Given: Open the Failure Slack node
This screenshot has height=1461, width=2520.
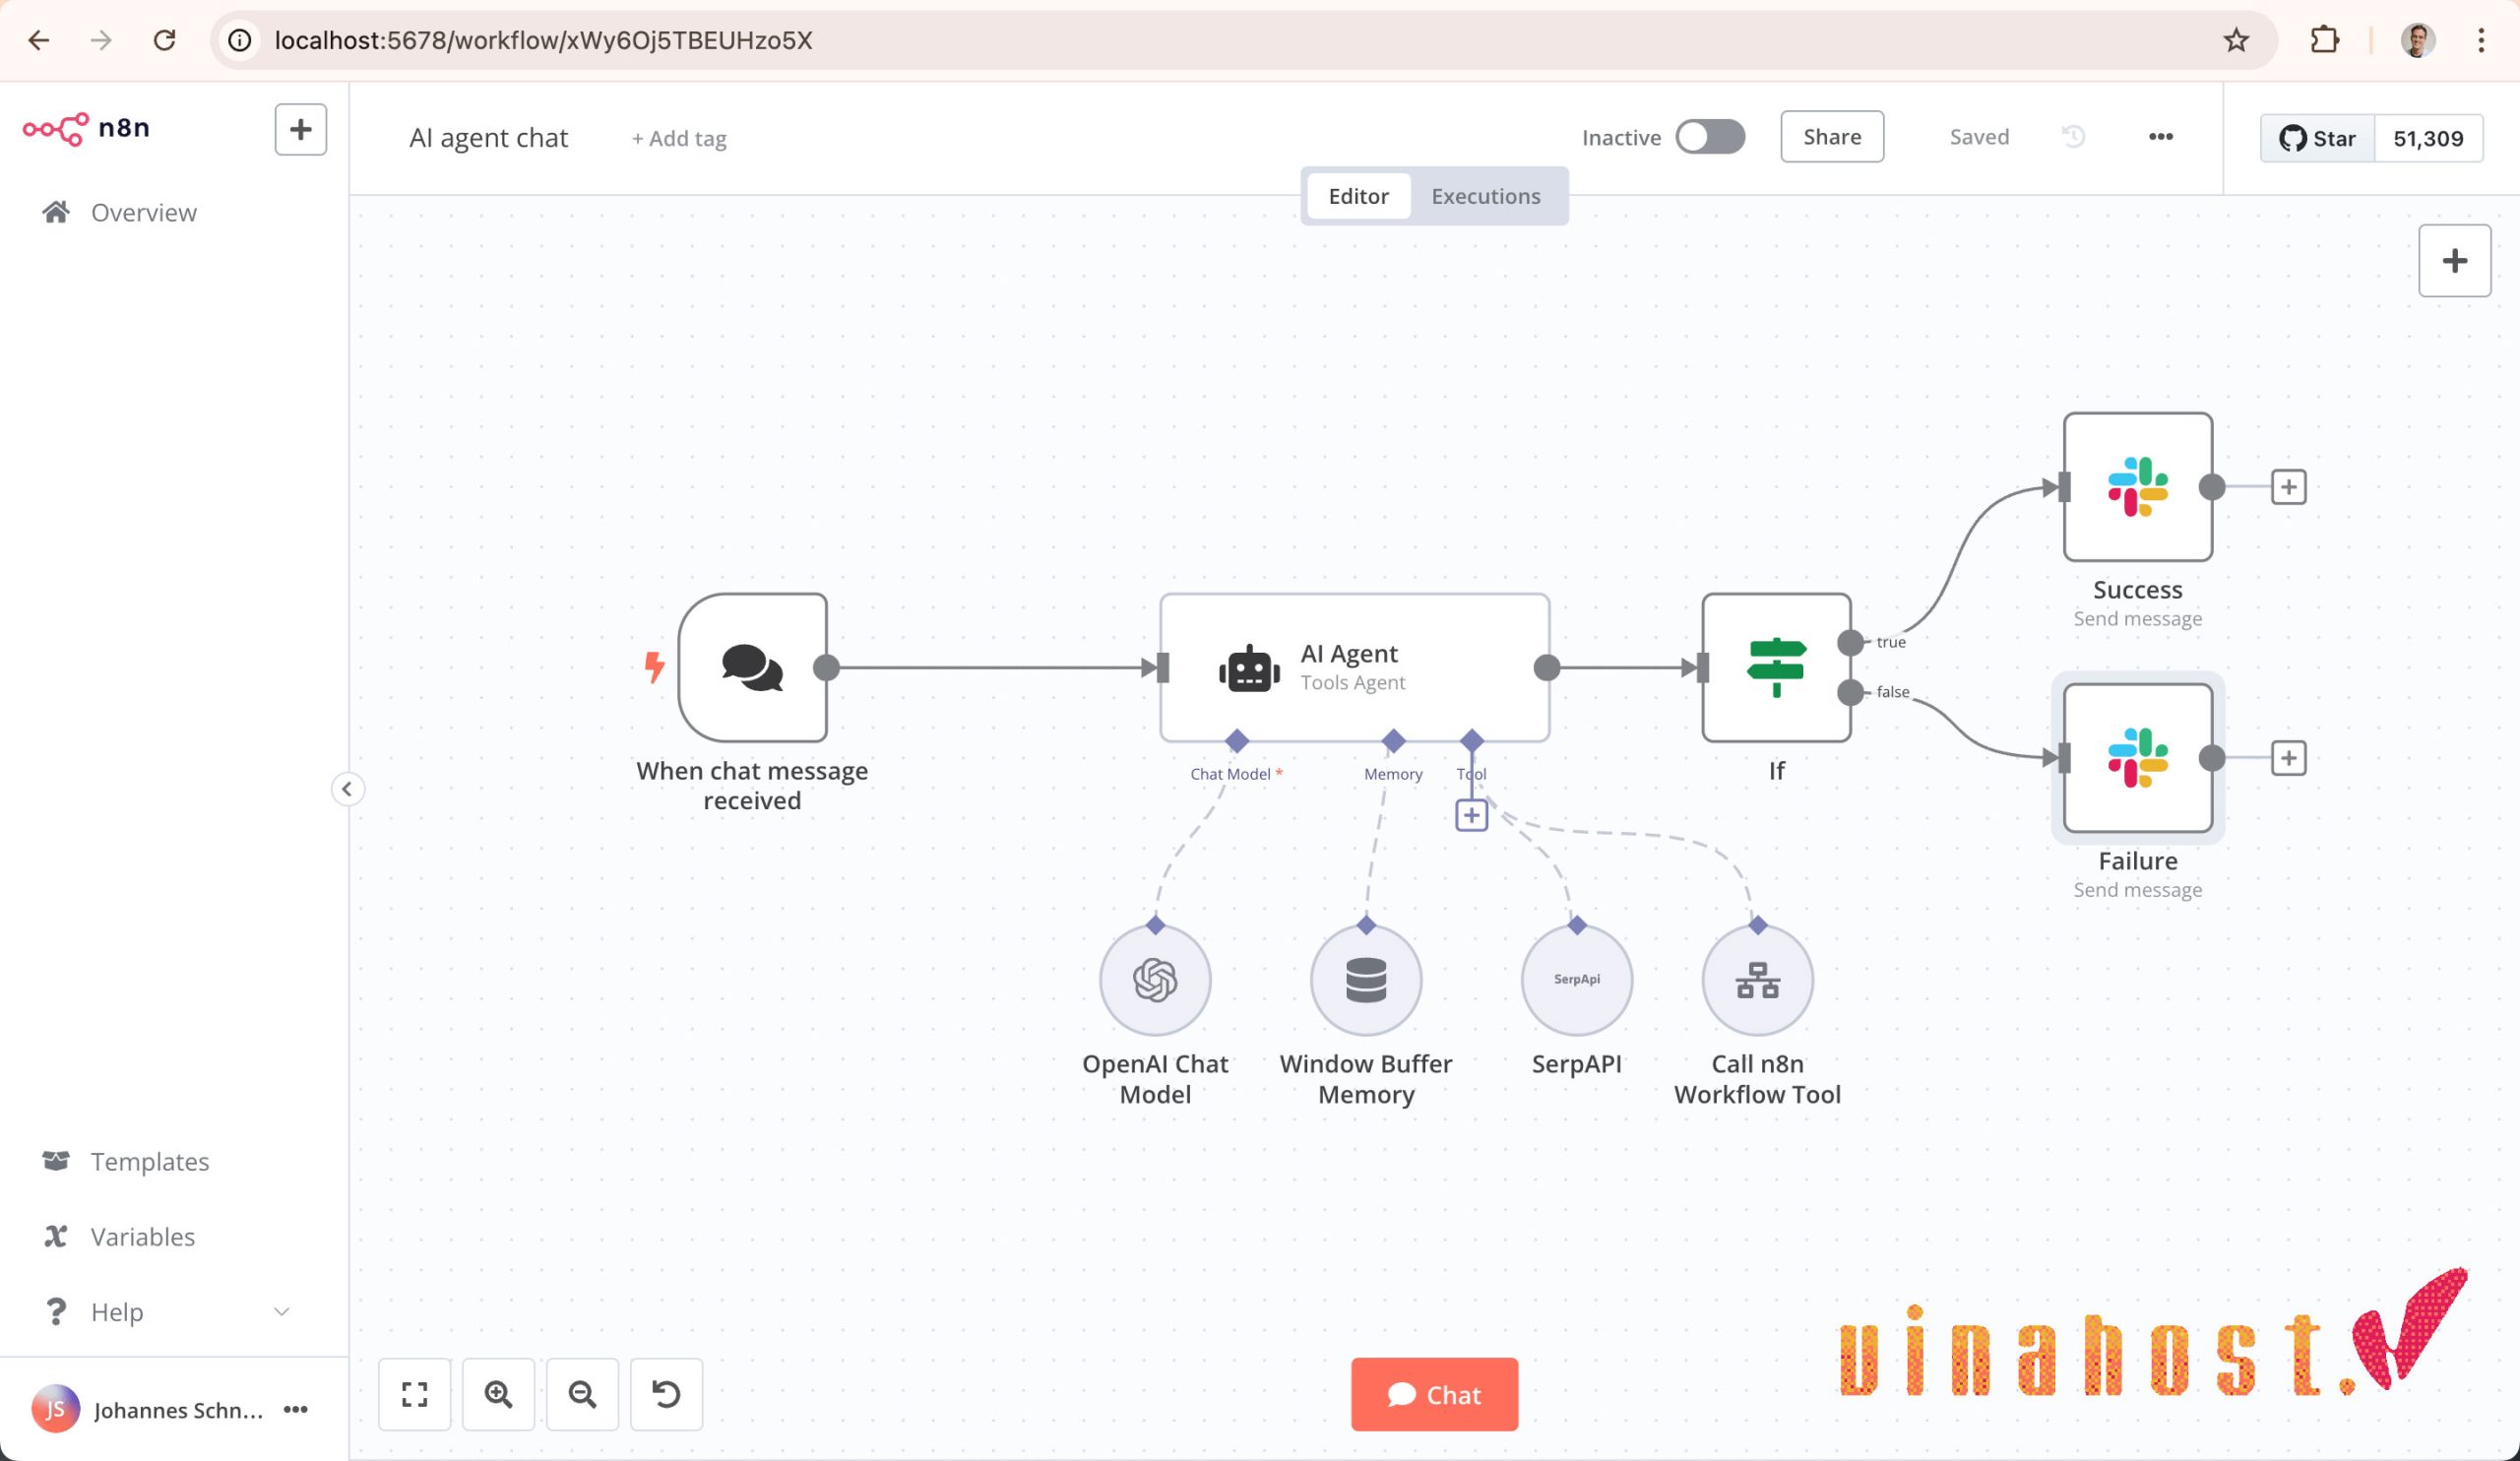Looking at the screenshot, I should point(2138,758).
